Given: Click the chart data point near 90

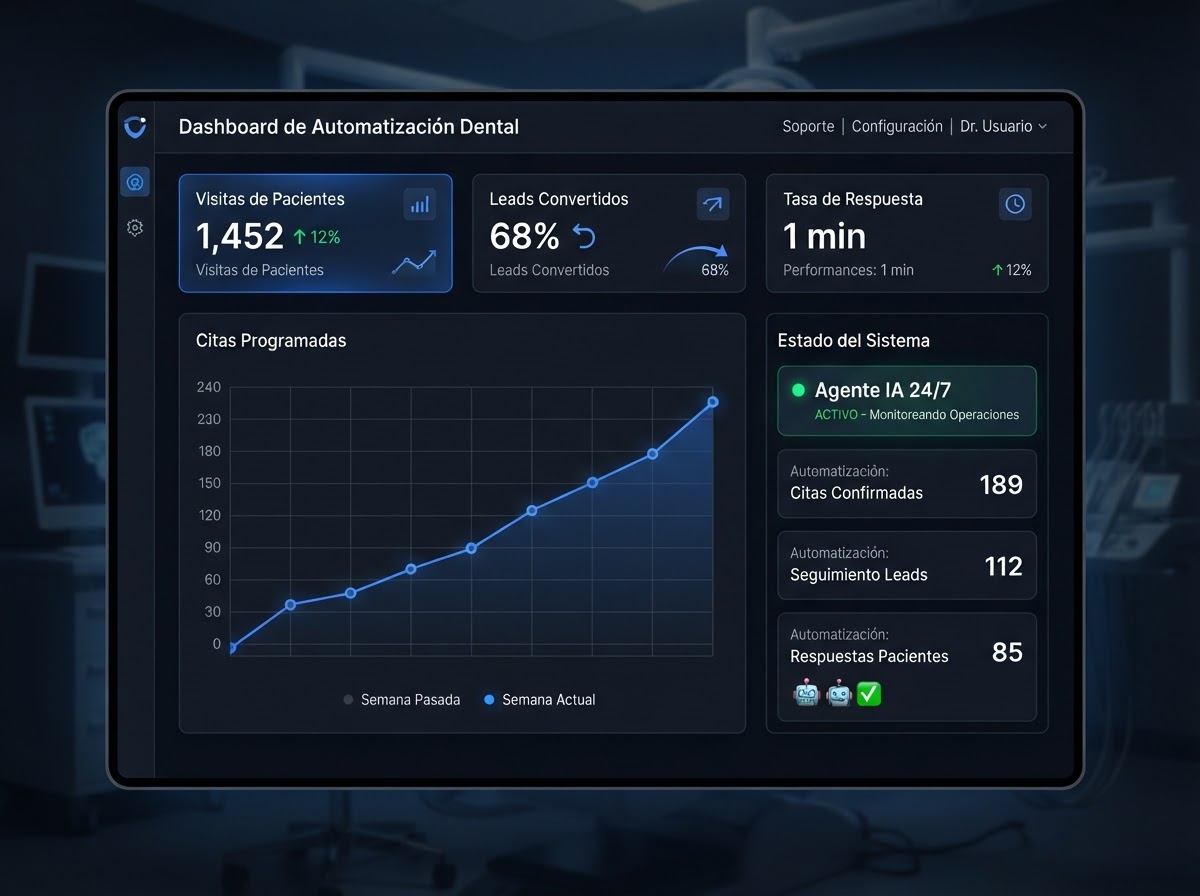Looking at the screenshot, I should [471, 548].
